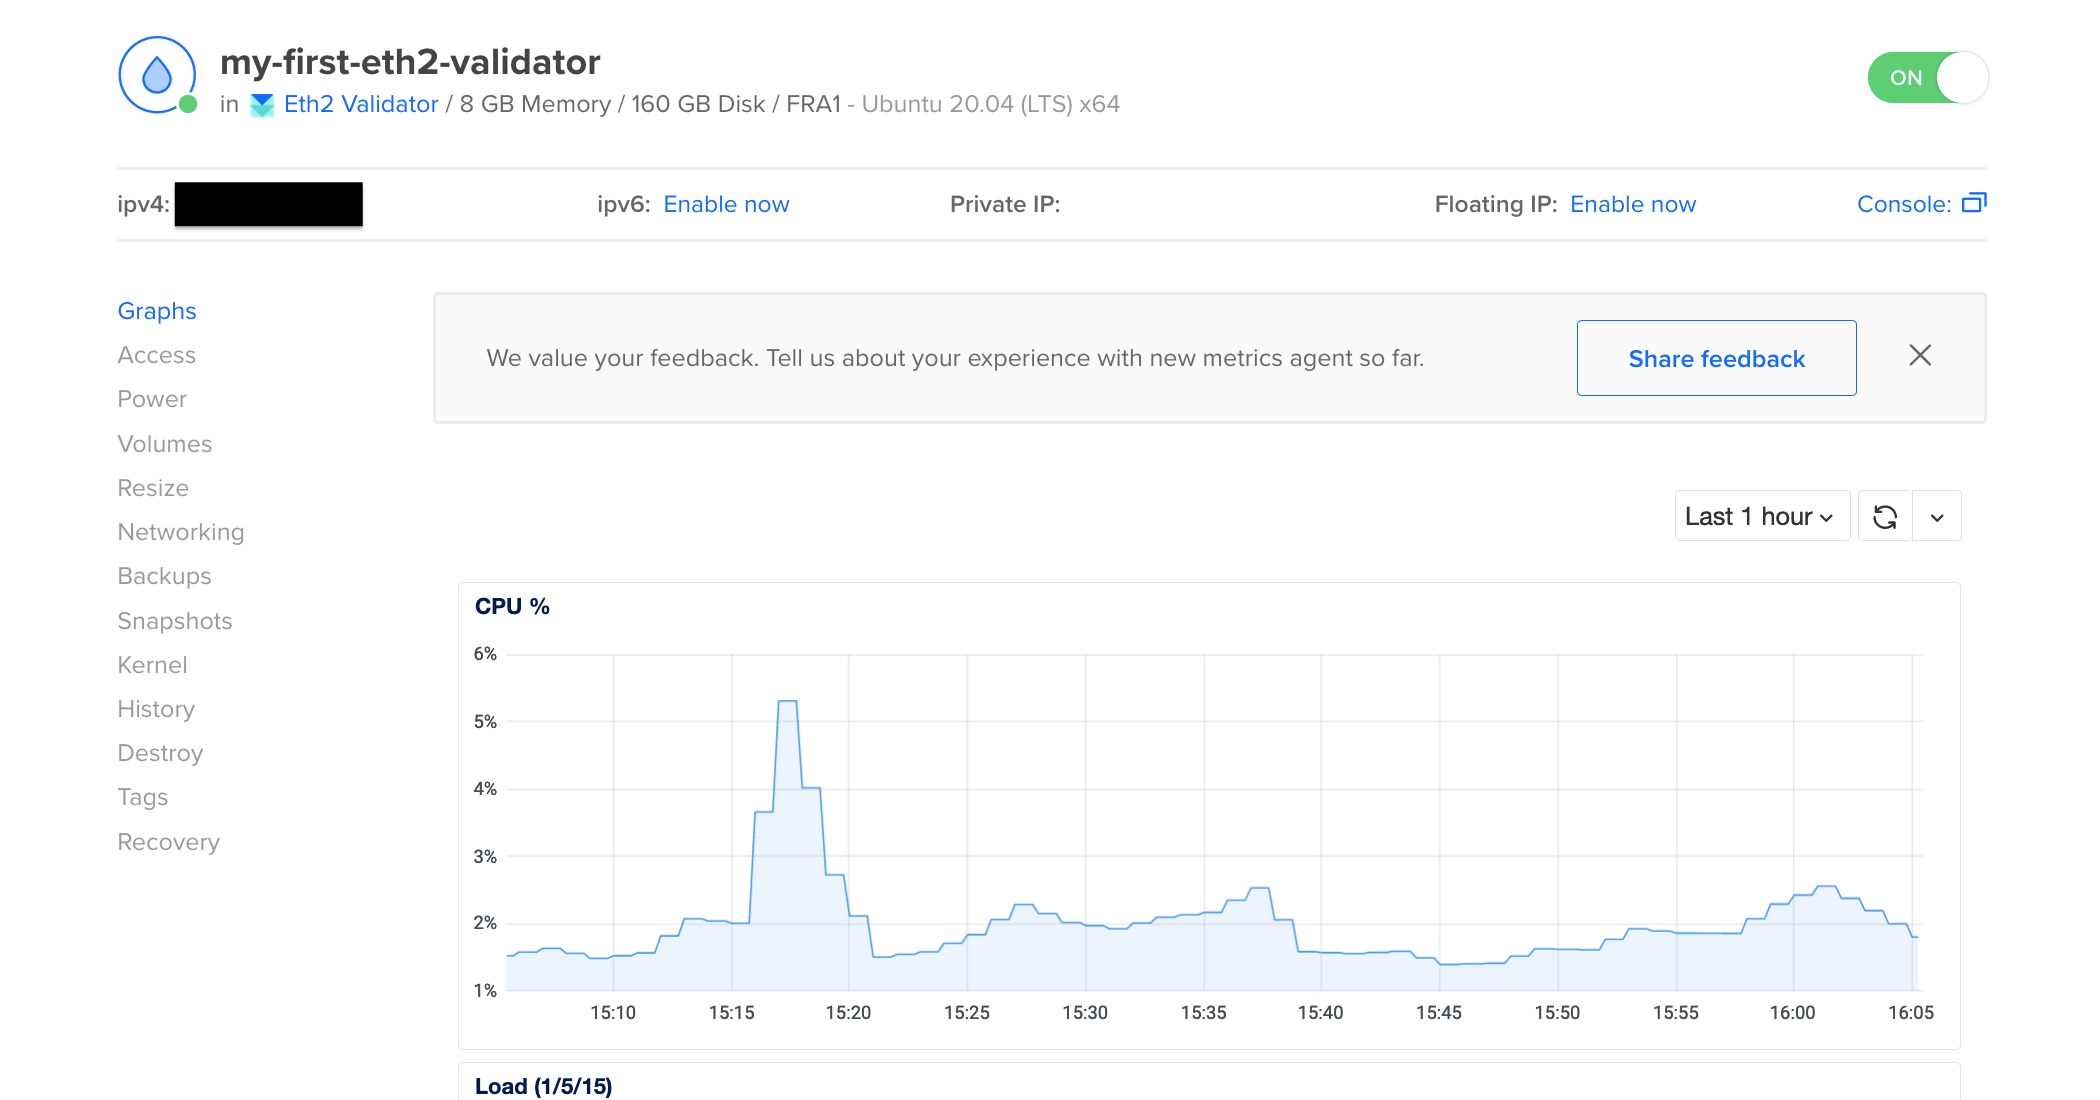2100x1100 pixels.
Task: Go to the Snapshots section
Action: pos(175,621)
